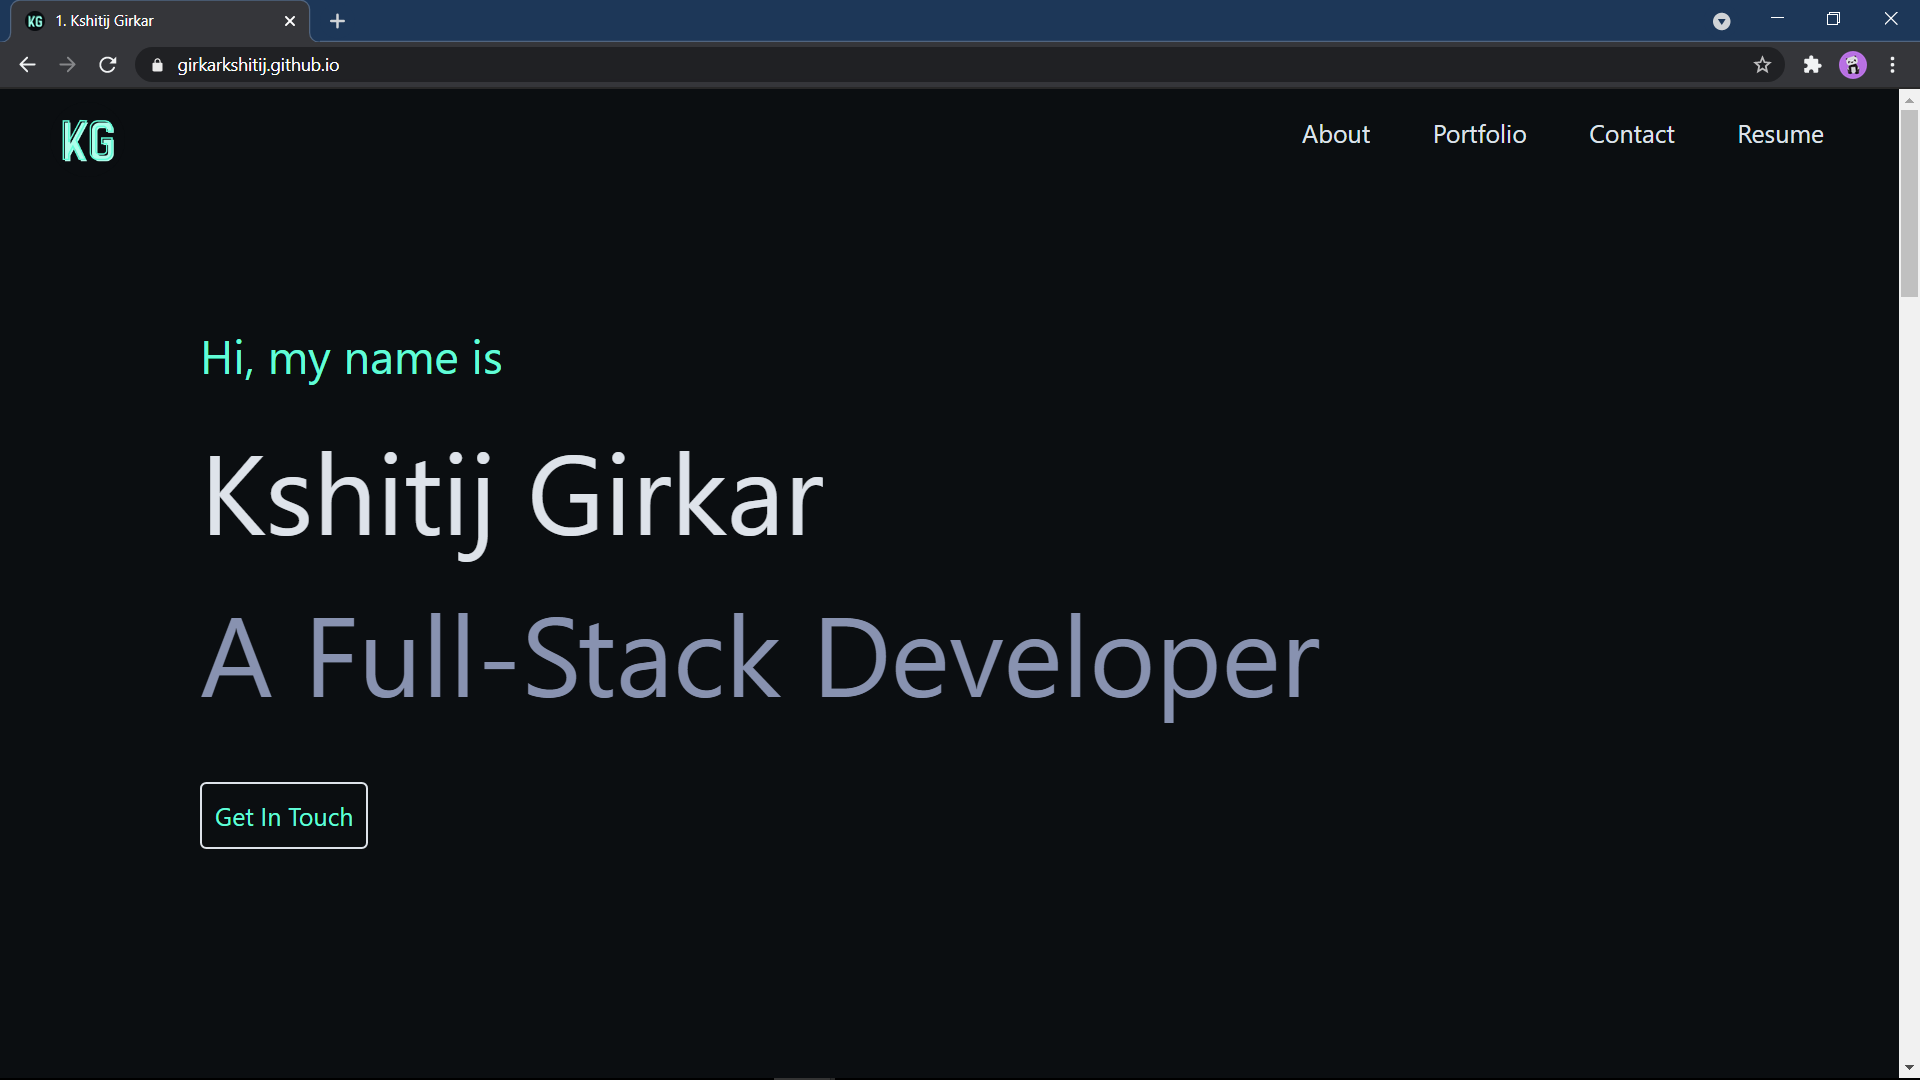
Task: Bookmark this page with the star icon
Action: point(1763,64)
